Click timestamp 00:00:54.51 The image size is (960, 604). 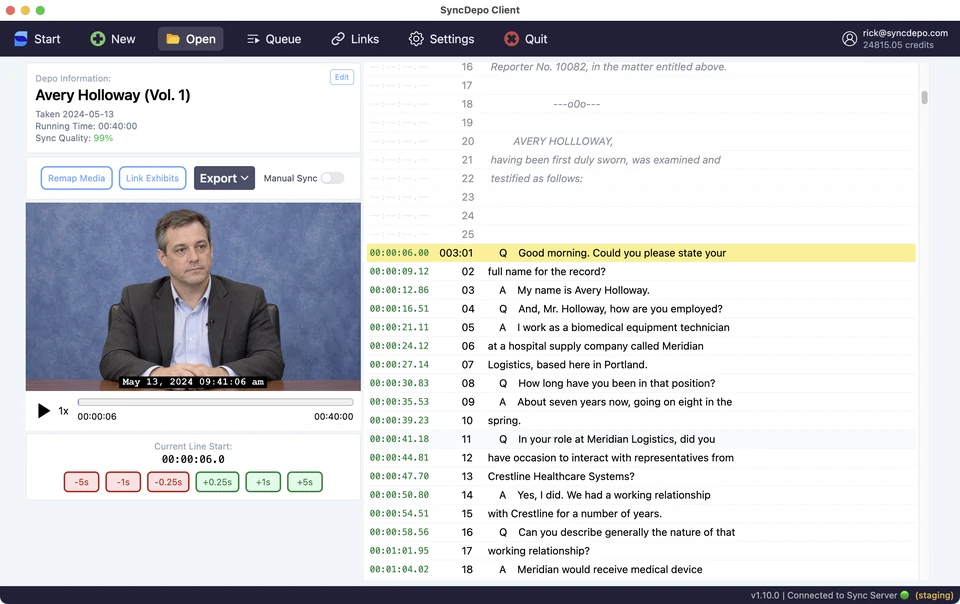point(399,513)
